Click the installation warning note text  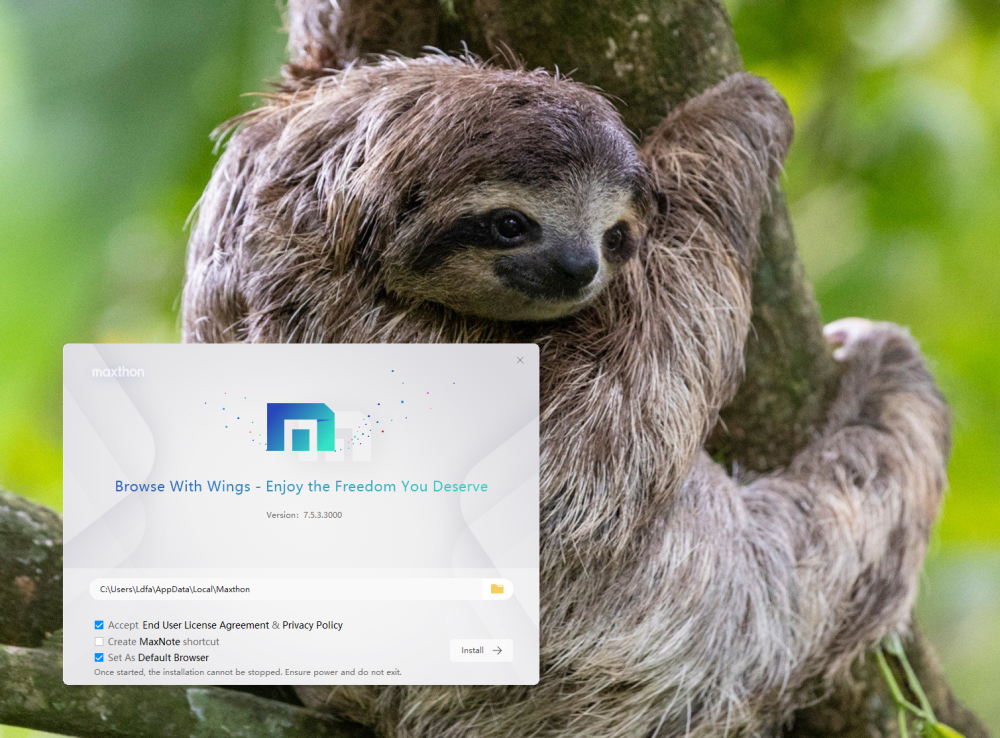[247, 672]
